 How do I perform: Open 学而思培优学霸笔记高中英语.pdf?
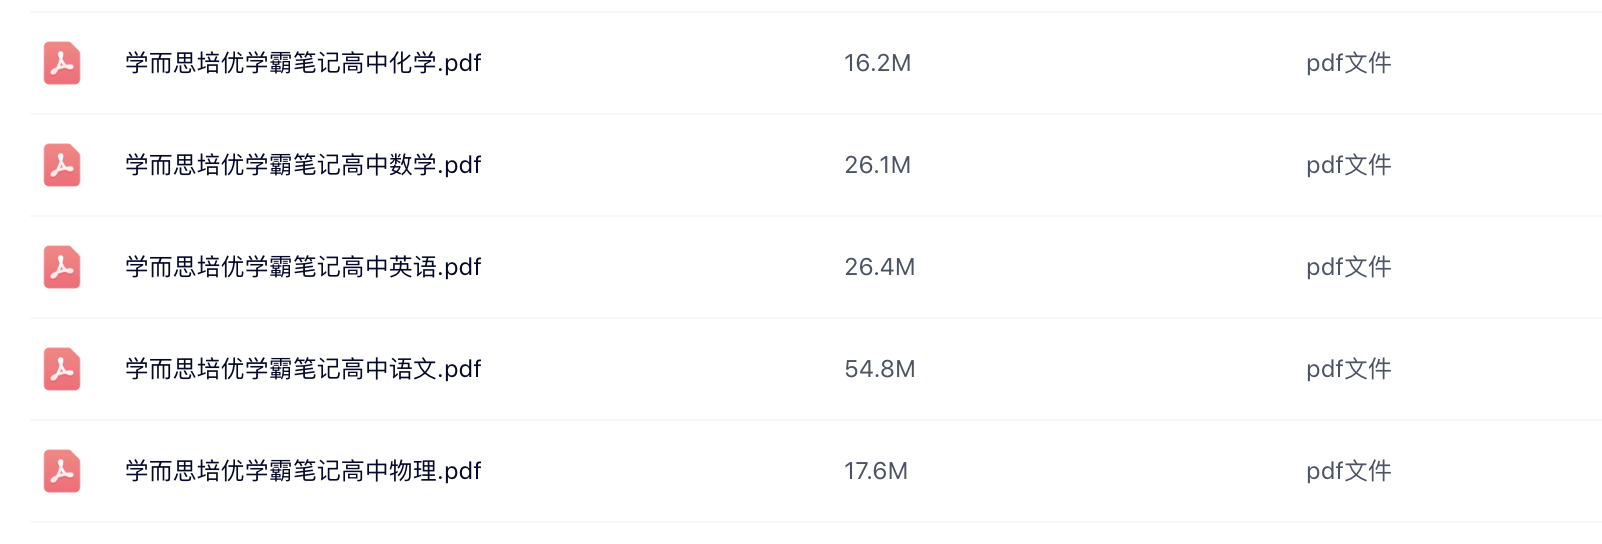pos(303,267)
